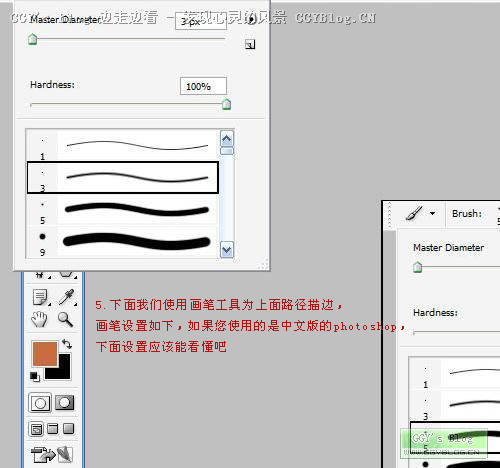Choose standard screen mode
The height and width of the screenshot is (468, 500).
click(x=36, y=429)
